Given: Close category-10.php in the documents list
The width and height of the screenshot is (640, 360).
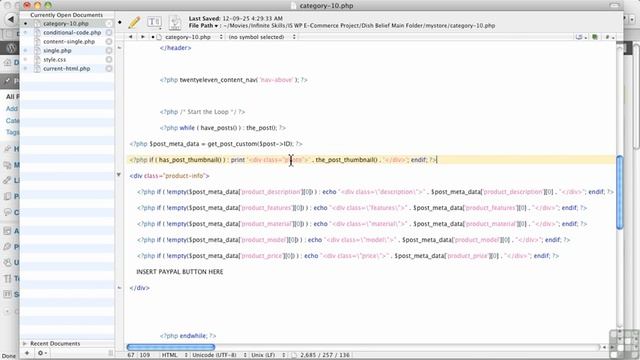Looking at the screenshot, I should 109,24.
